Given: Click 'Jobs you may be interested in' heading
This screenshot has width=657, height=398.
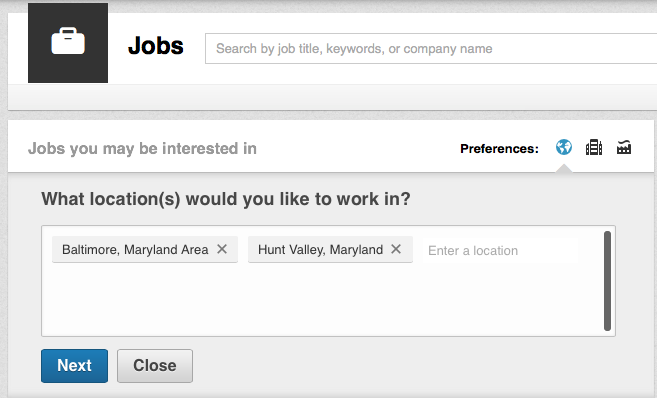Looking at the screenshot, I should pyautogui.click(x=142, y=148).
